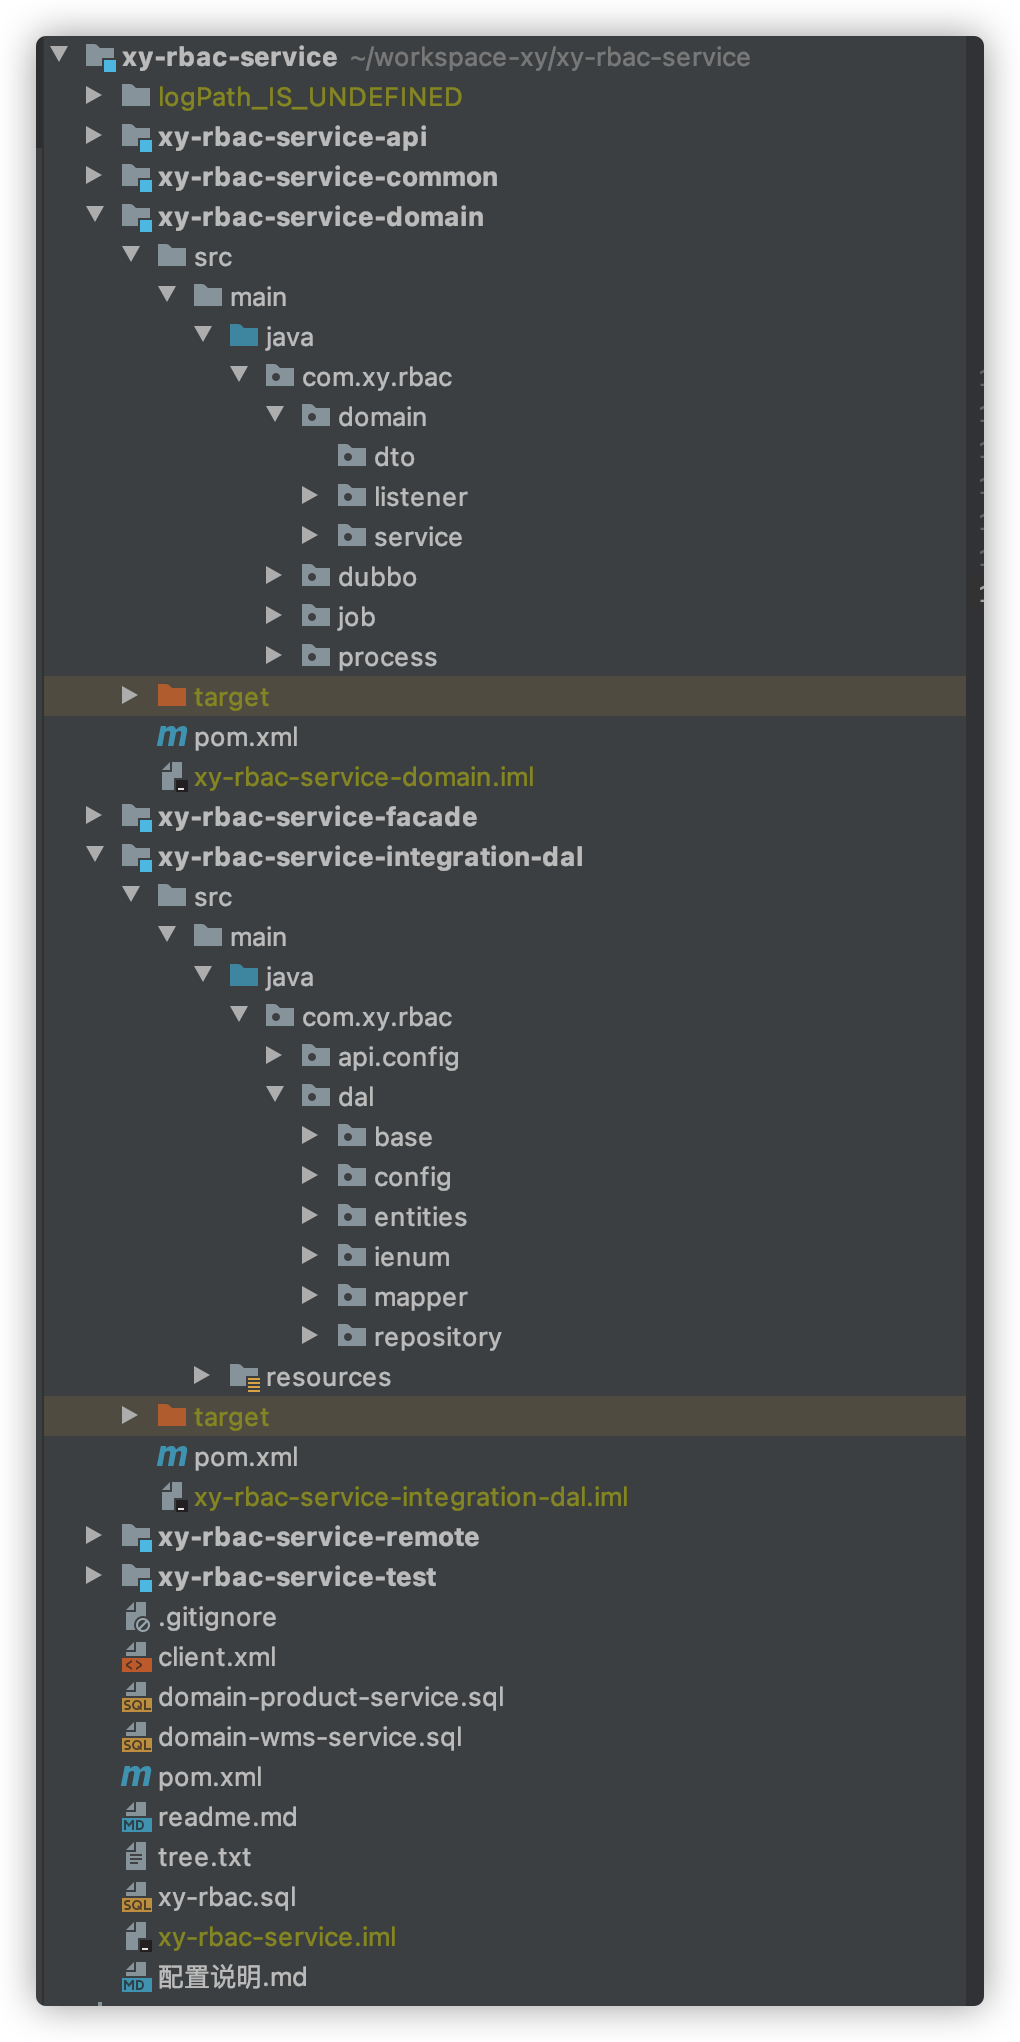
Task: Select the domain package row
Action: pyautogui.click(x=505, y=416)
